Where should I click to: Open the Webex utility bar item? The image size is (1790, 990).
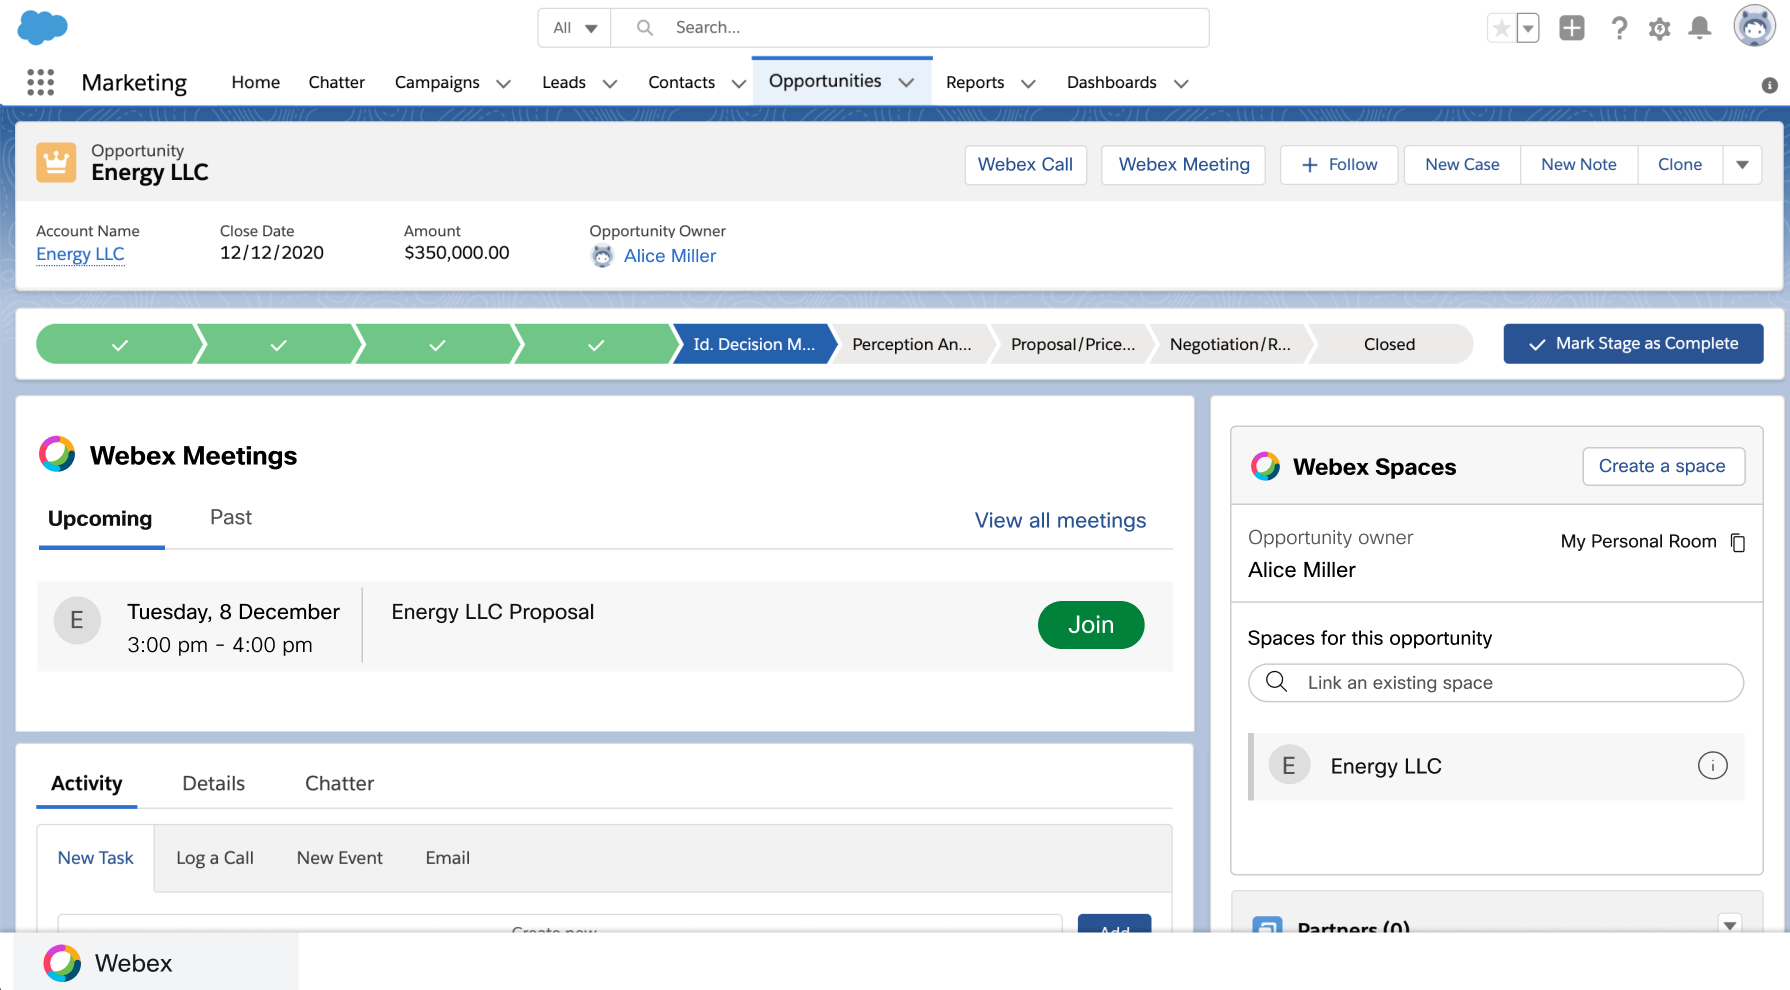click(156, 962)
